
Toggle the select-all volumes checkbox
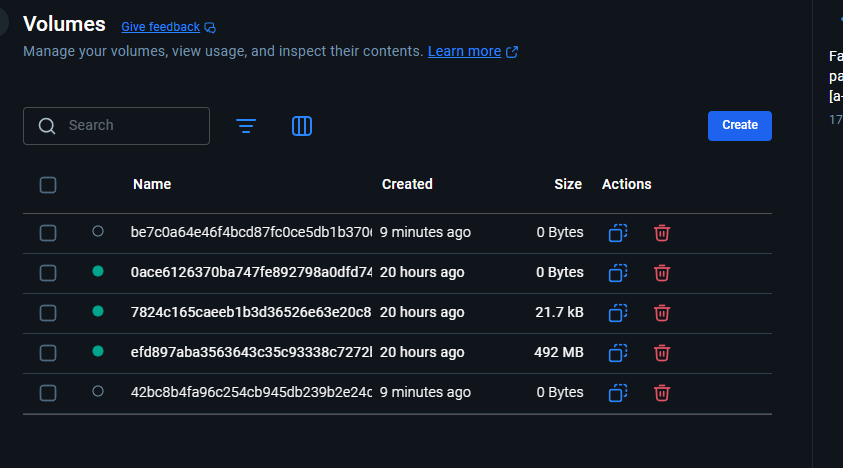coord(48,185)
